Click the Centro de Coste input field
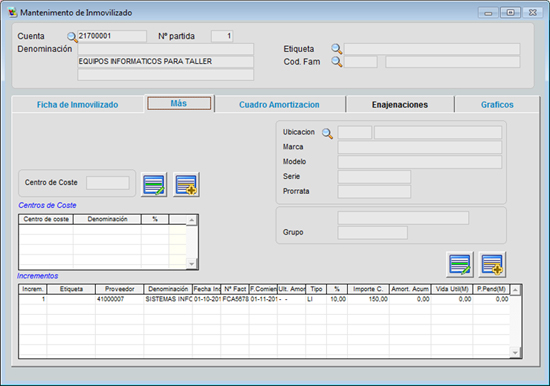The image size is (550, 386). [x=108, y=183]
